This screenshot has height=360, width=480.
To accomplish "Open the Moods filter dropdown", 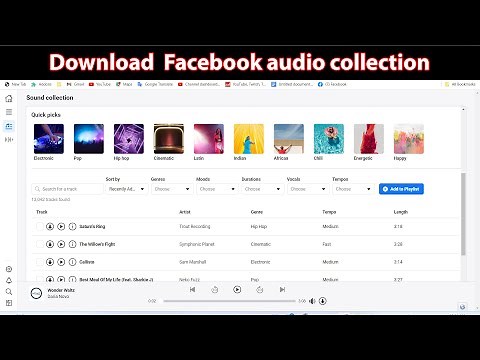I will [217, 189].
